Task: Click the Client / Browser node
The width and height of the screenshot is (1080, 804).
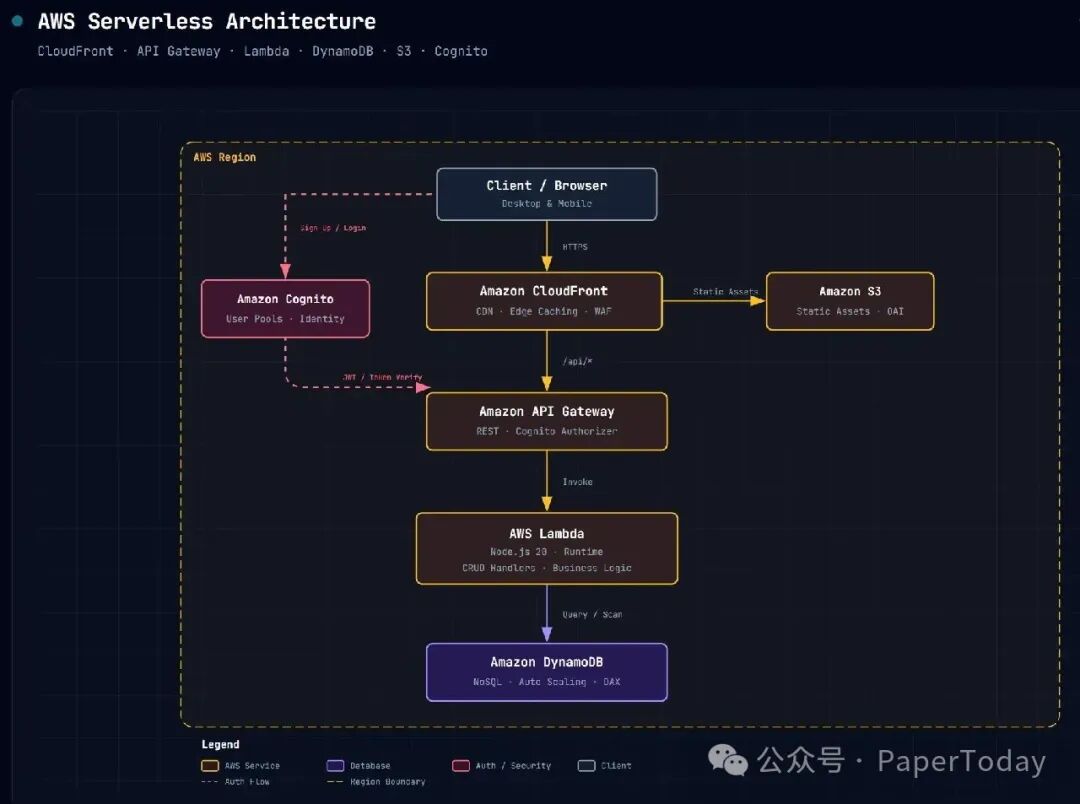Action: (546, 194)
